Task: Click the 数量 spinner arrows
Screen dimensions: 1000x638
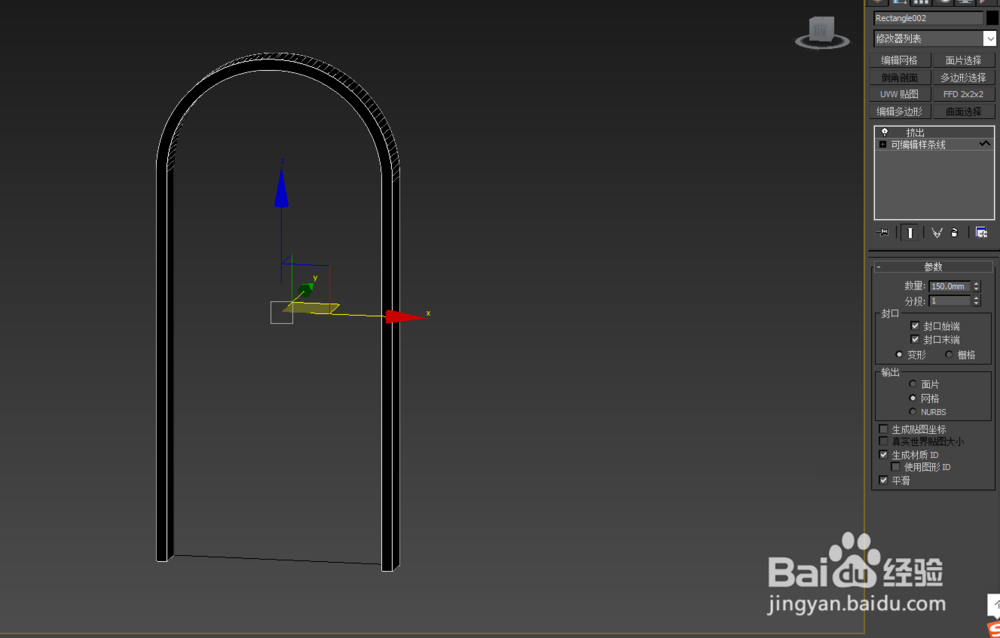Action: [x=976, y=286]
